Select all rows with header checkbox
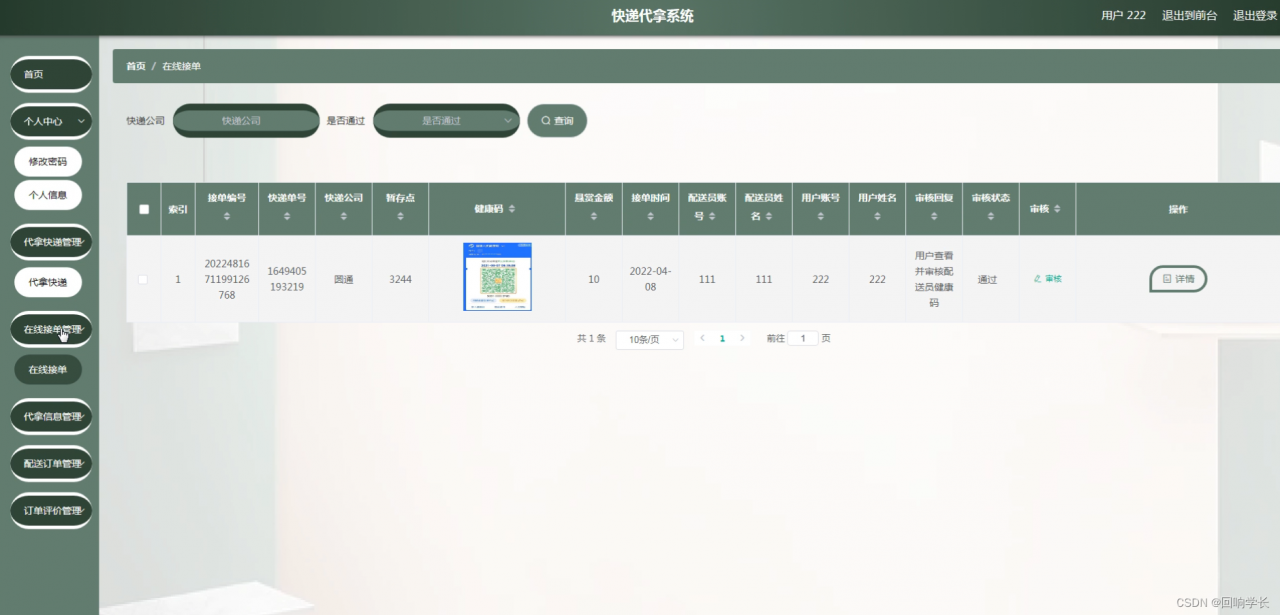This screenshot has width=1280, height=615. click(x=143, y=209)
